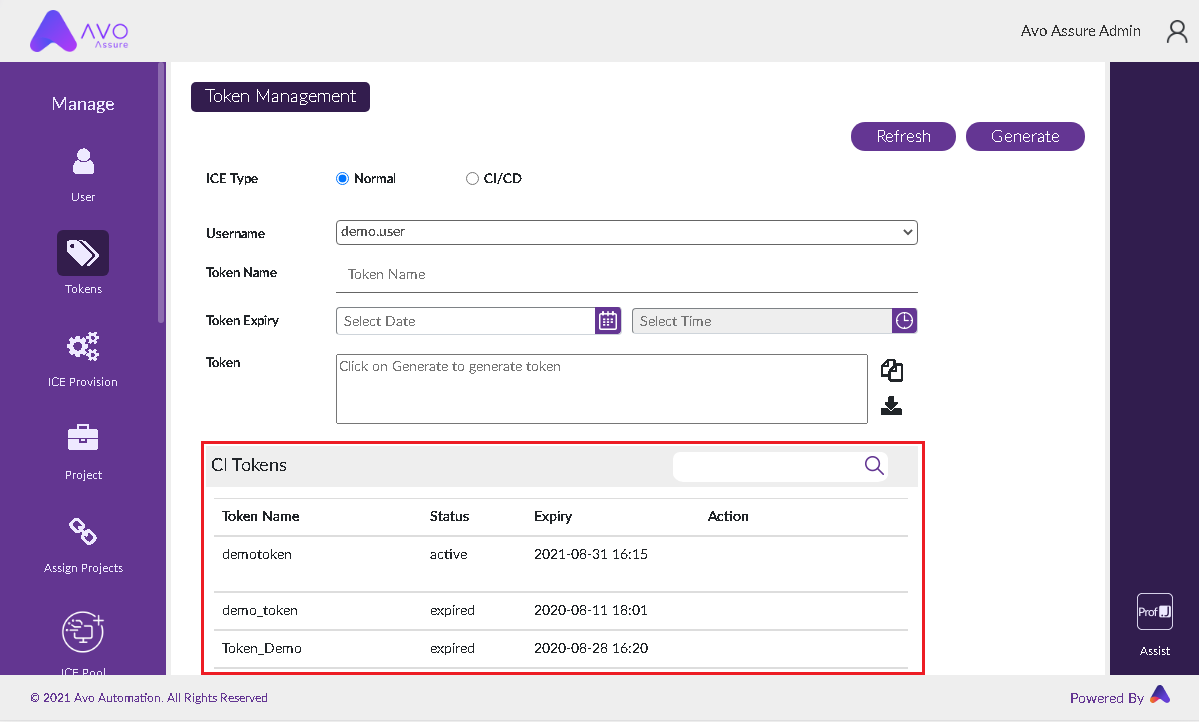Click the sidebar vertical scrollbar
This screenshot has width=1199, height=722.
coord(161,193)
